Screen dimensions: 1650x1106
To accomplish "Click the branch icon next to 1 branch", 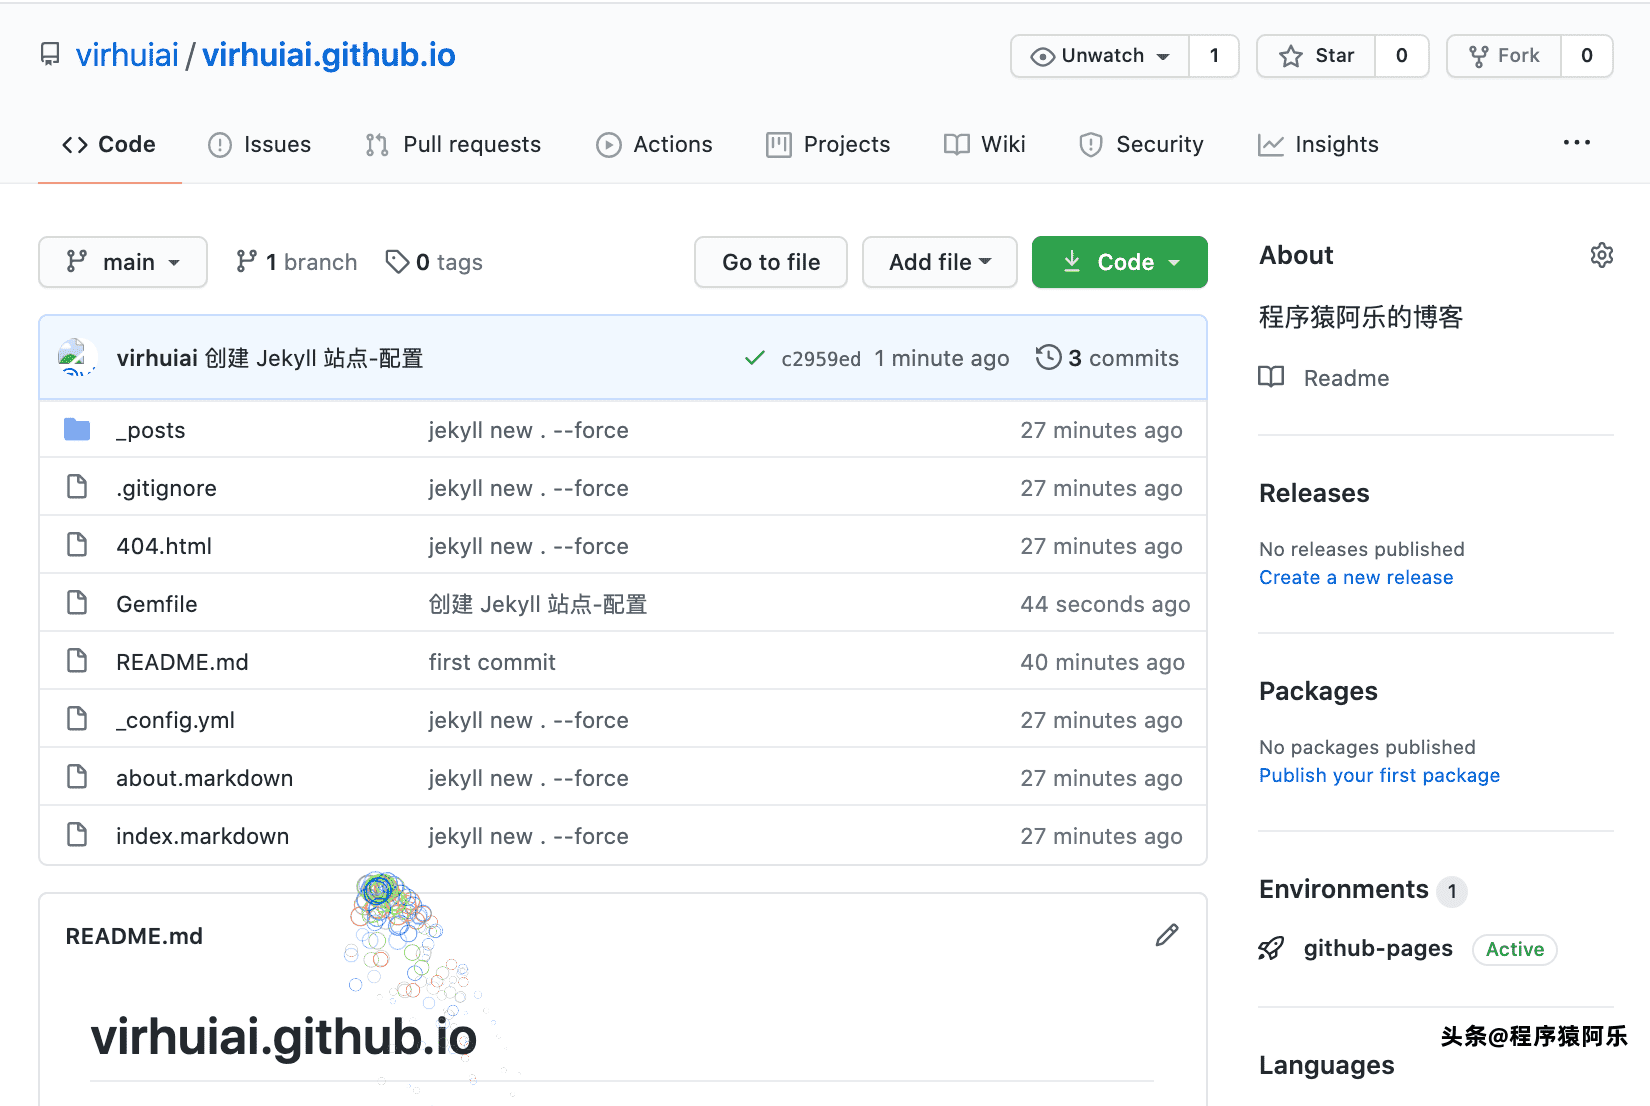I will coord(246,261).
